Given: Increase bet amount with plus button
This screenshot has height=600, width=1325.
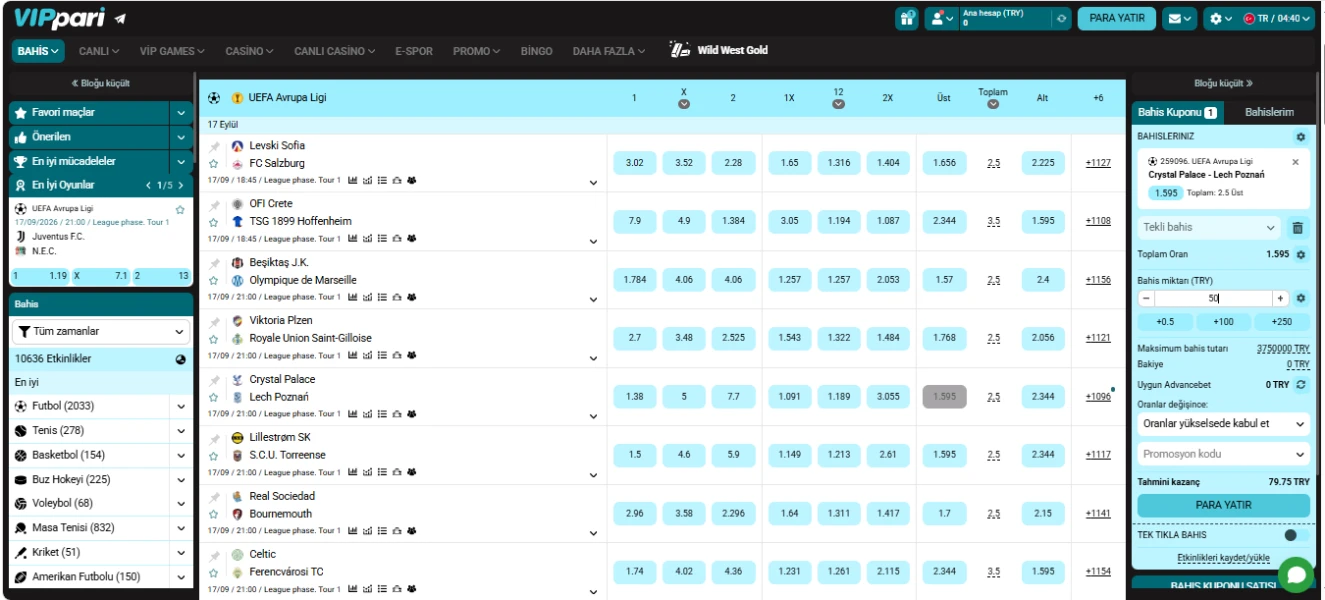Looking at the screenshot, I should pyautogui.click(x=1280, y=298).
